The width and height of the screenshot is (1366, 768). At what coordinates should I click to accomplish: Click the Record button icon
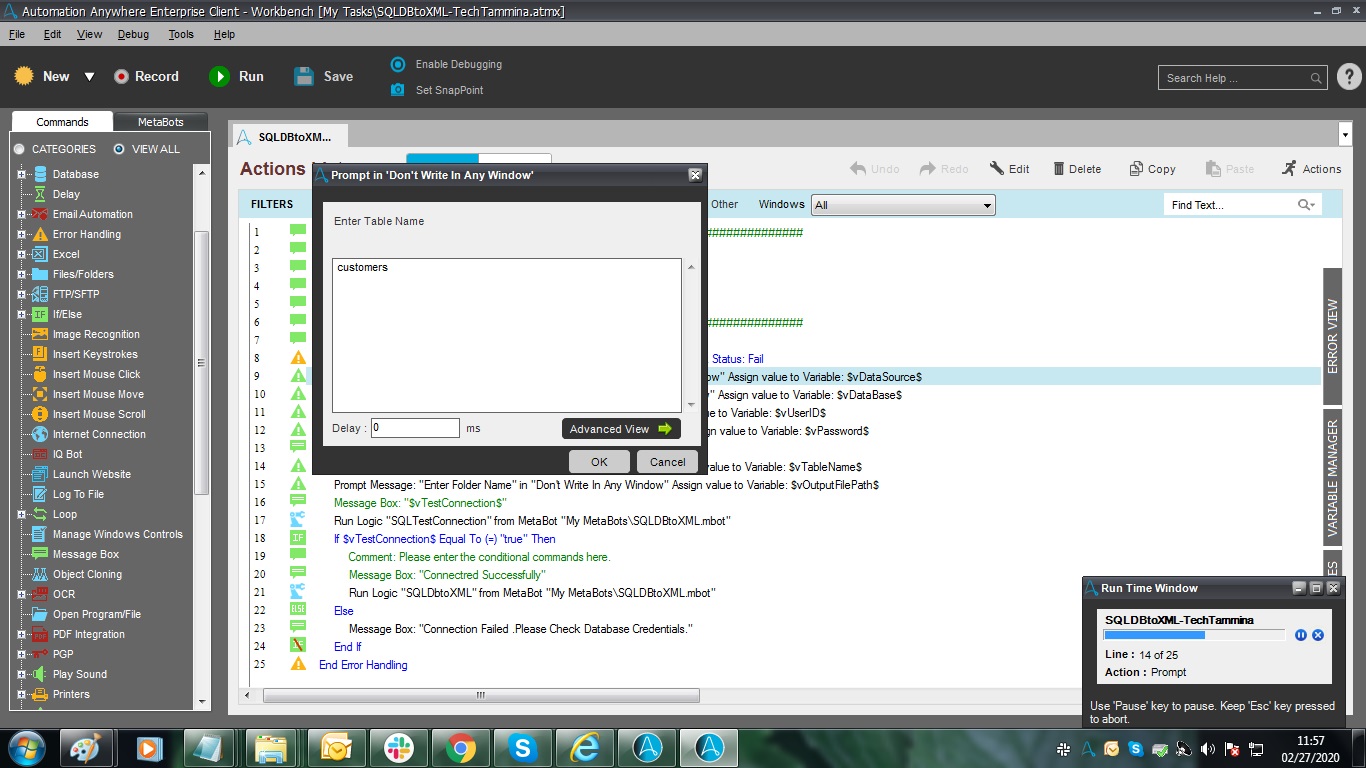coord(122,76)
